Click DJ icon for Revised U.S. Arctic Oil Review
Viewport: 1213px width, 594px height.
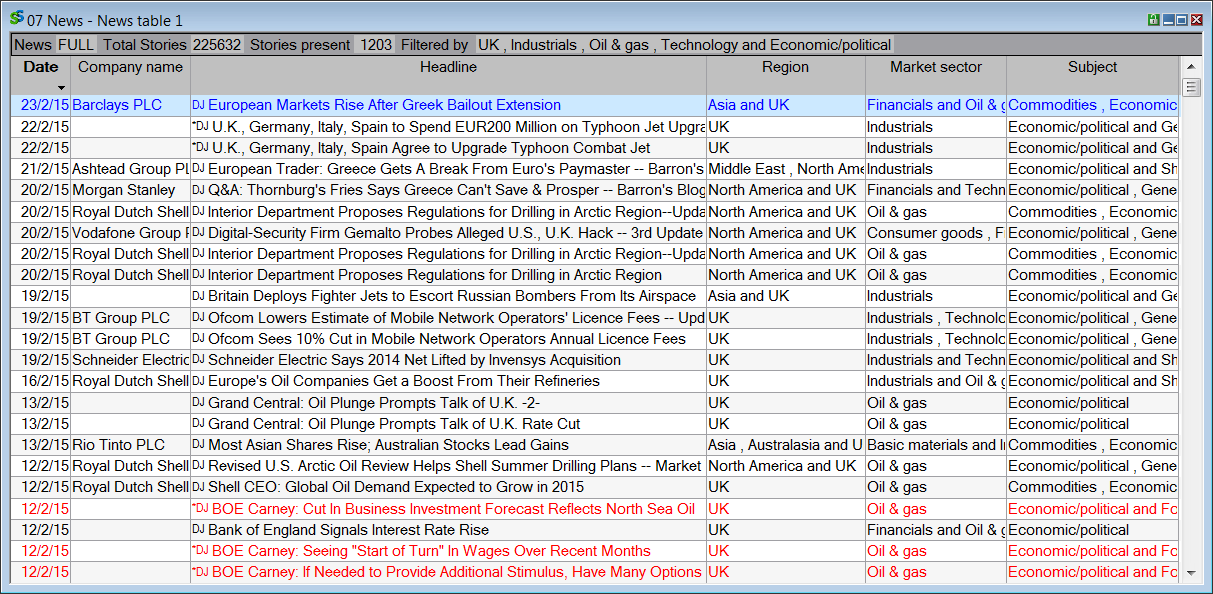(x=198, y=466)
